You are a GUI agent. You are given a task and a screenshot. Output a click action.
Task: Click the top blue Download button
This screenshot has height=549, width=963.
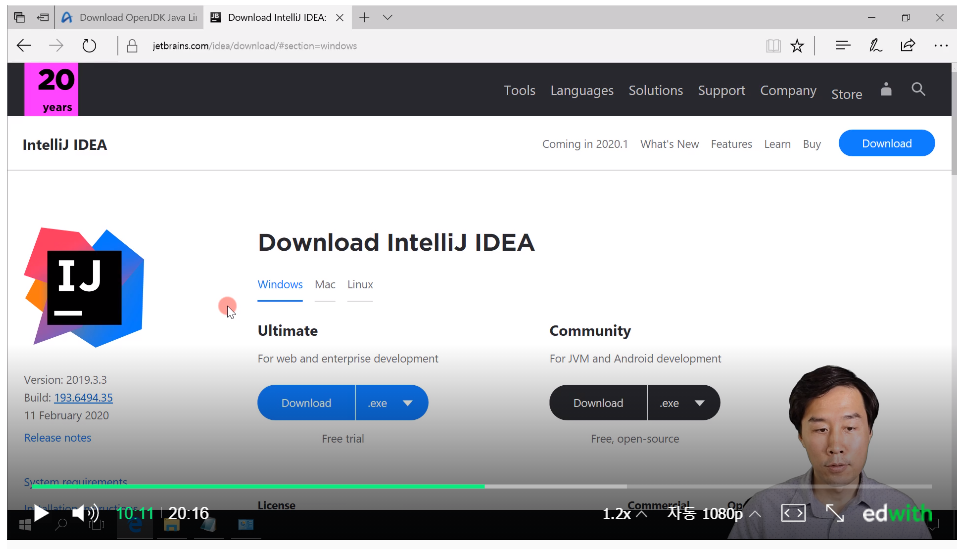click(886, 143)
